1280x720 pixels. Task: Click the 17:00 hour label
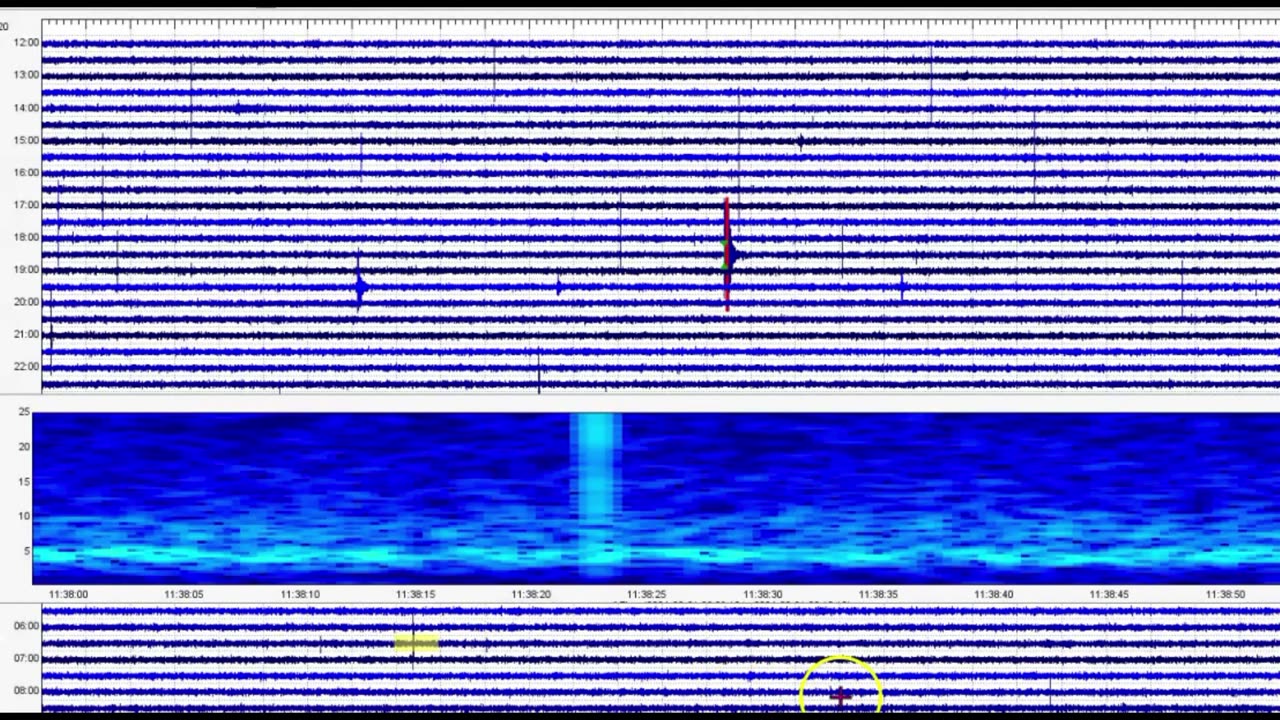point(27,205)
